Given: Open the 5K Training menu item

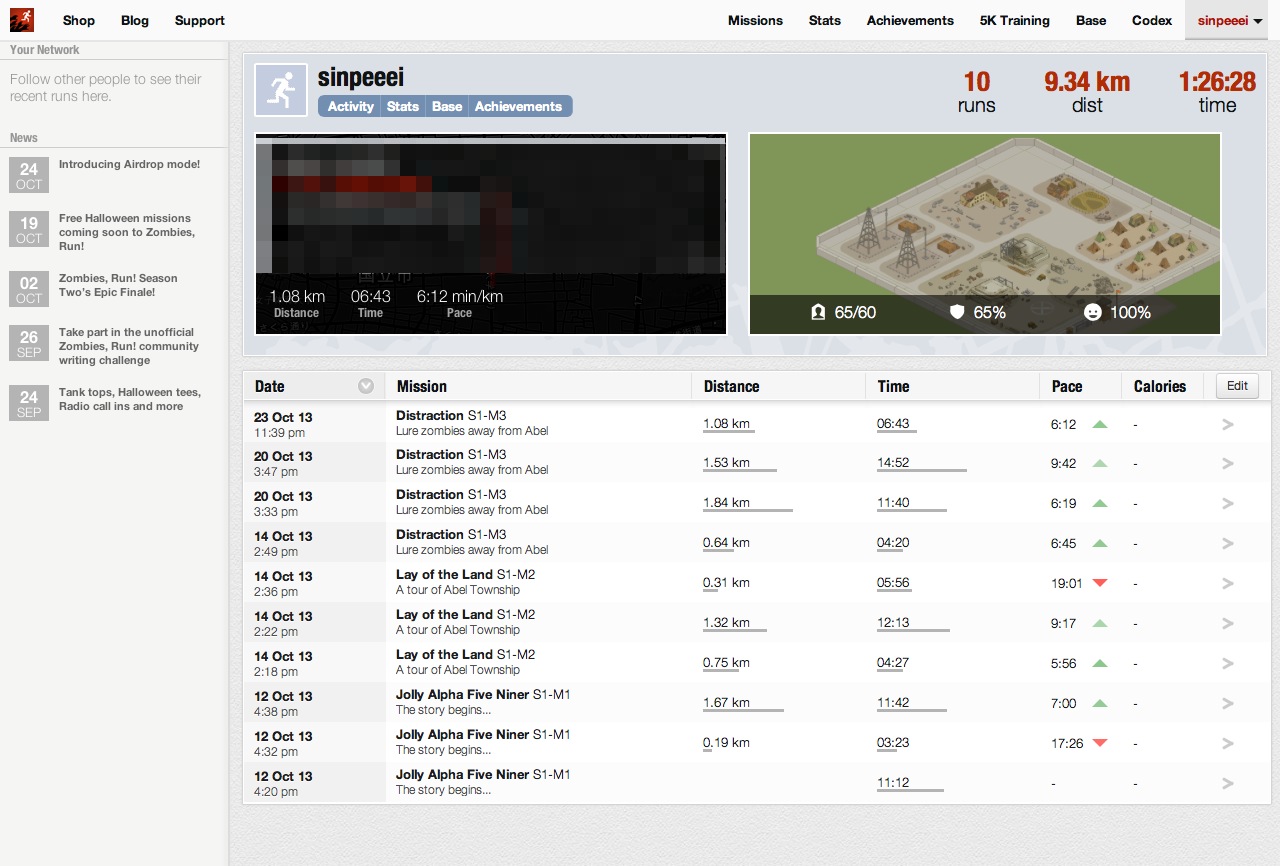Looking at the screenshot, I should [1015, 20].
